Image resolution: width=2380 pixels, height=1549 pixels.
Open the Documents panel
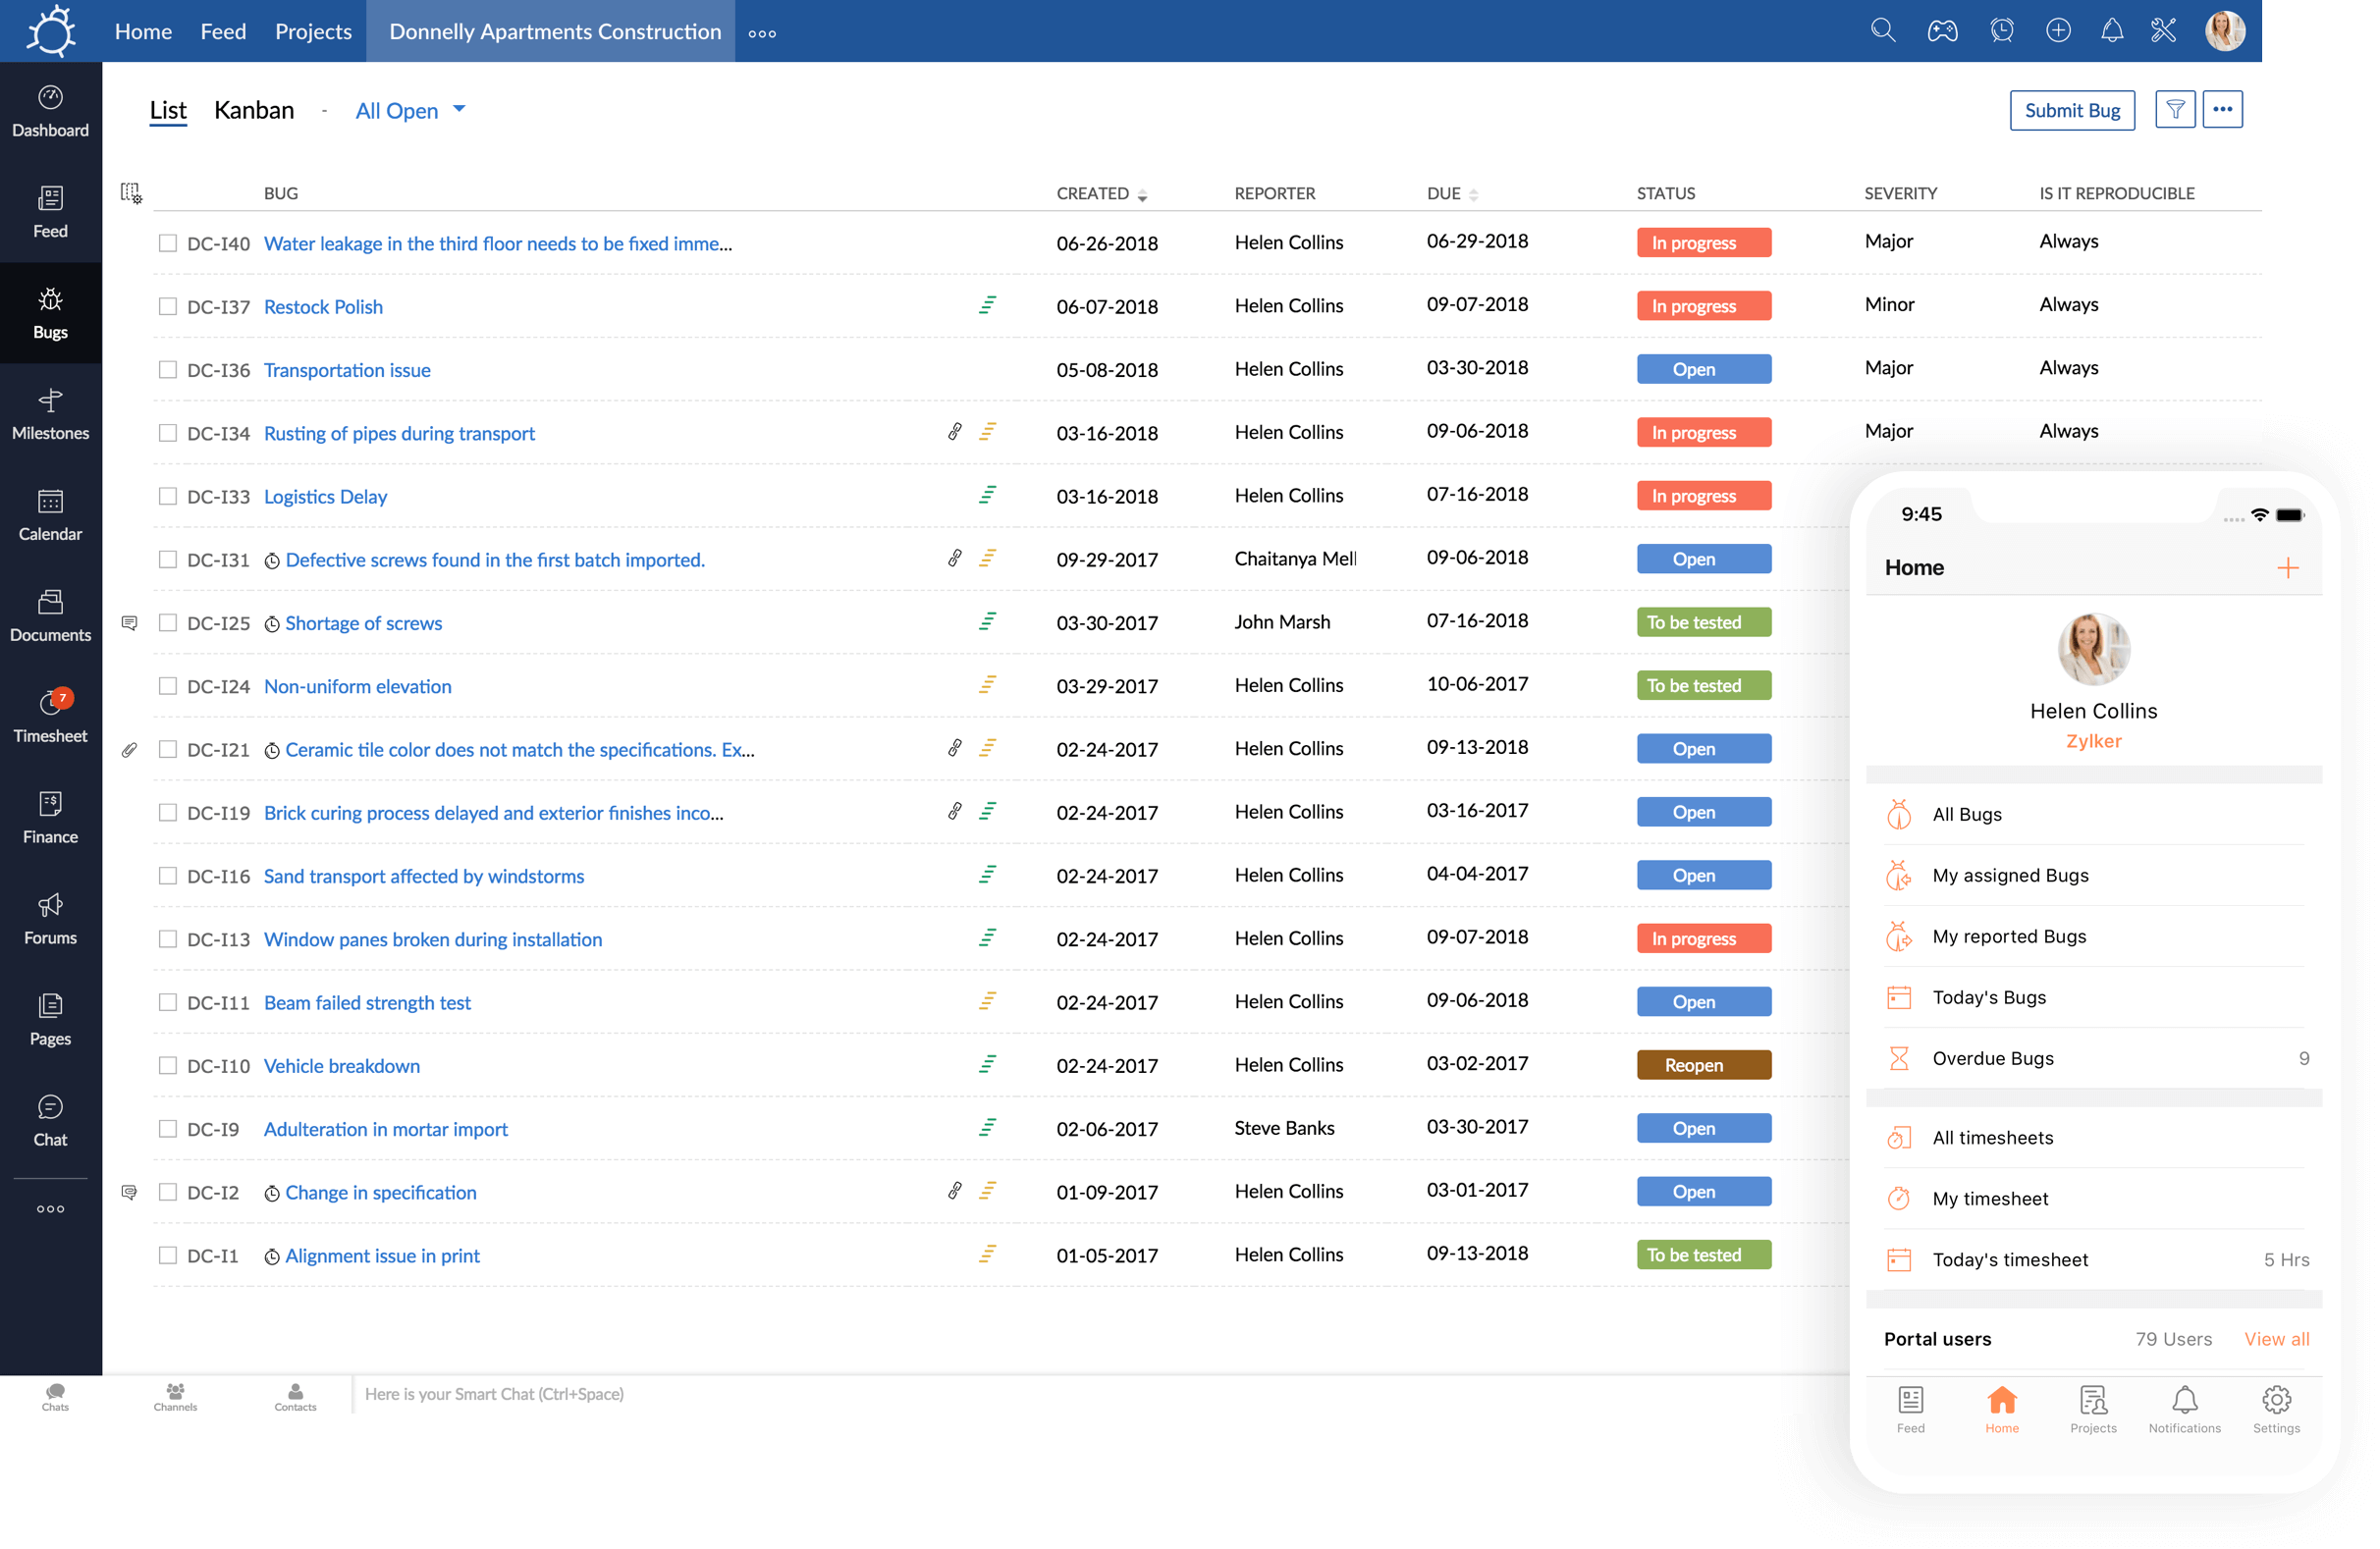(x=50, y=615)
